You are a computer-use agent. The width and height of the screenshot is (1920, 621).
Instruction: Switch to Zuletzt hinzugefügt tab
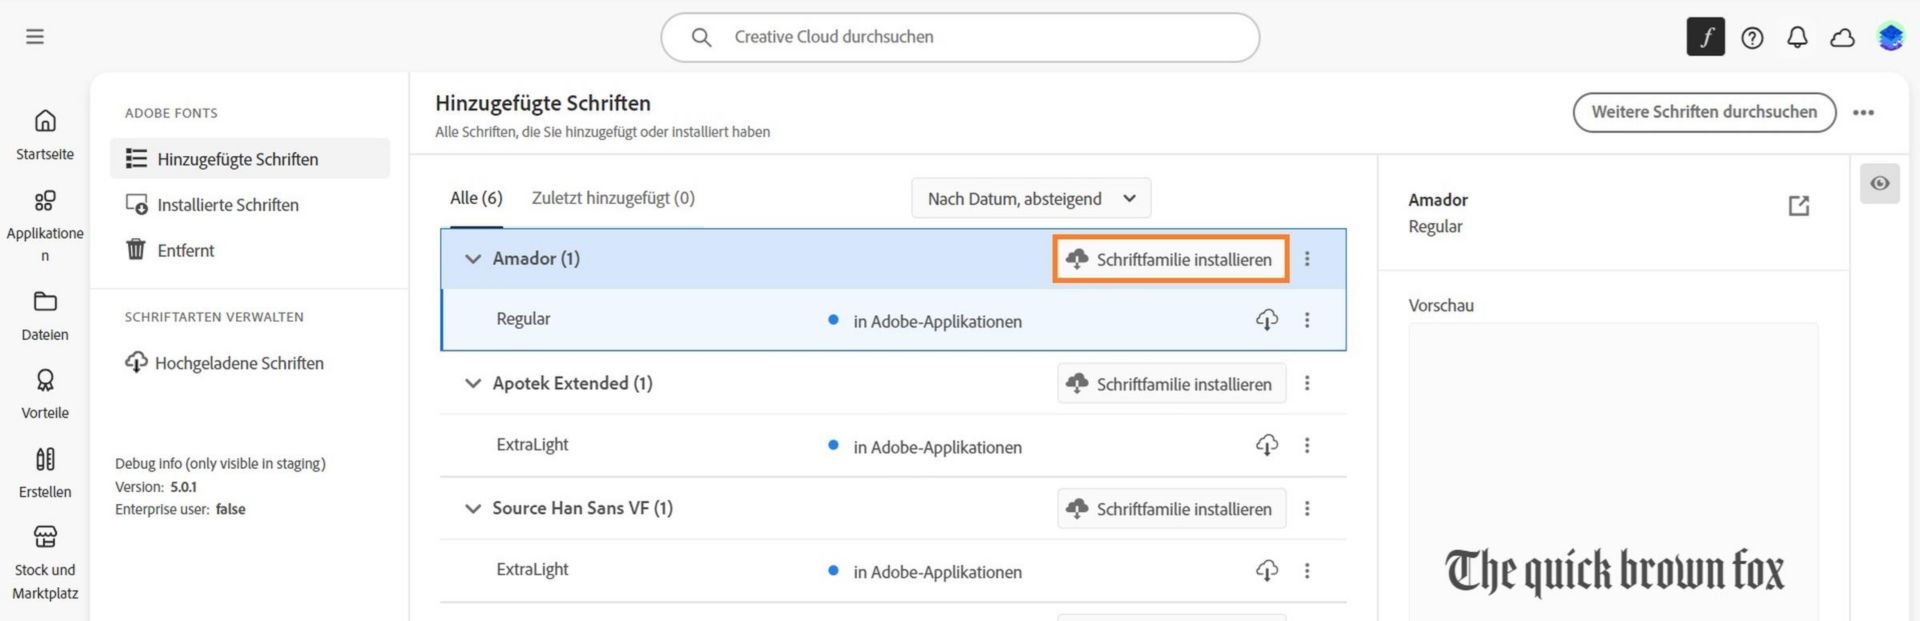pyautogui.click(x=613, y=198)
